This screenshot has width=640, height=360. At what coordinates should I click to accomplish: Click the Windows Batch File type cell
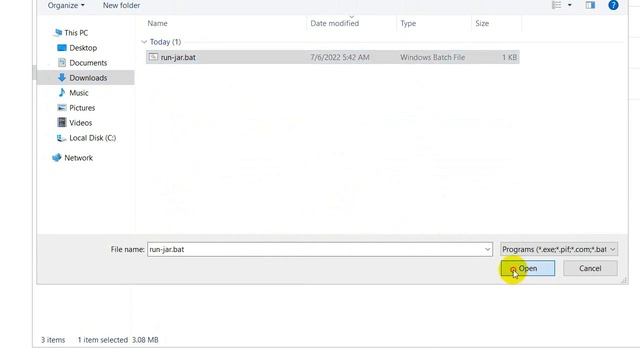coord(432,57)
